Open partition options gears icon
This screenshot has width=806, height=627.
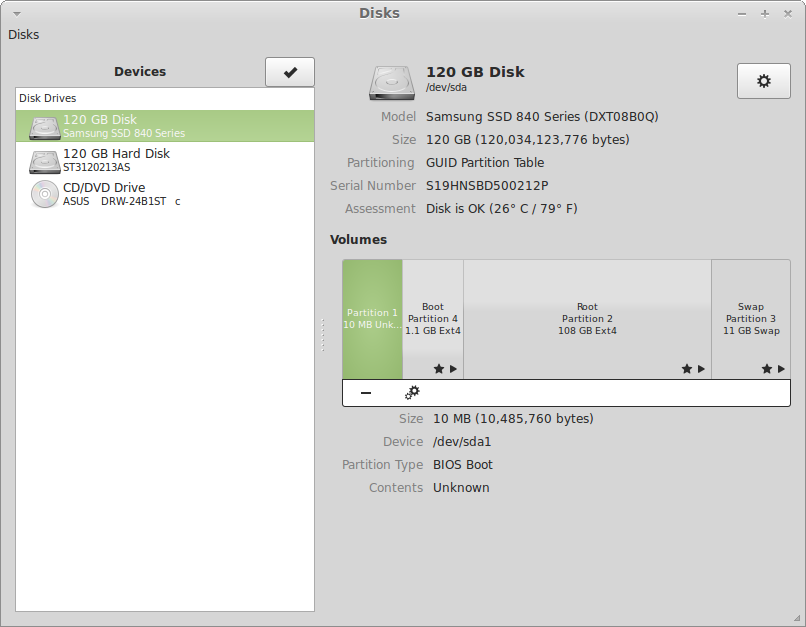[412, 393]
